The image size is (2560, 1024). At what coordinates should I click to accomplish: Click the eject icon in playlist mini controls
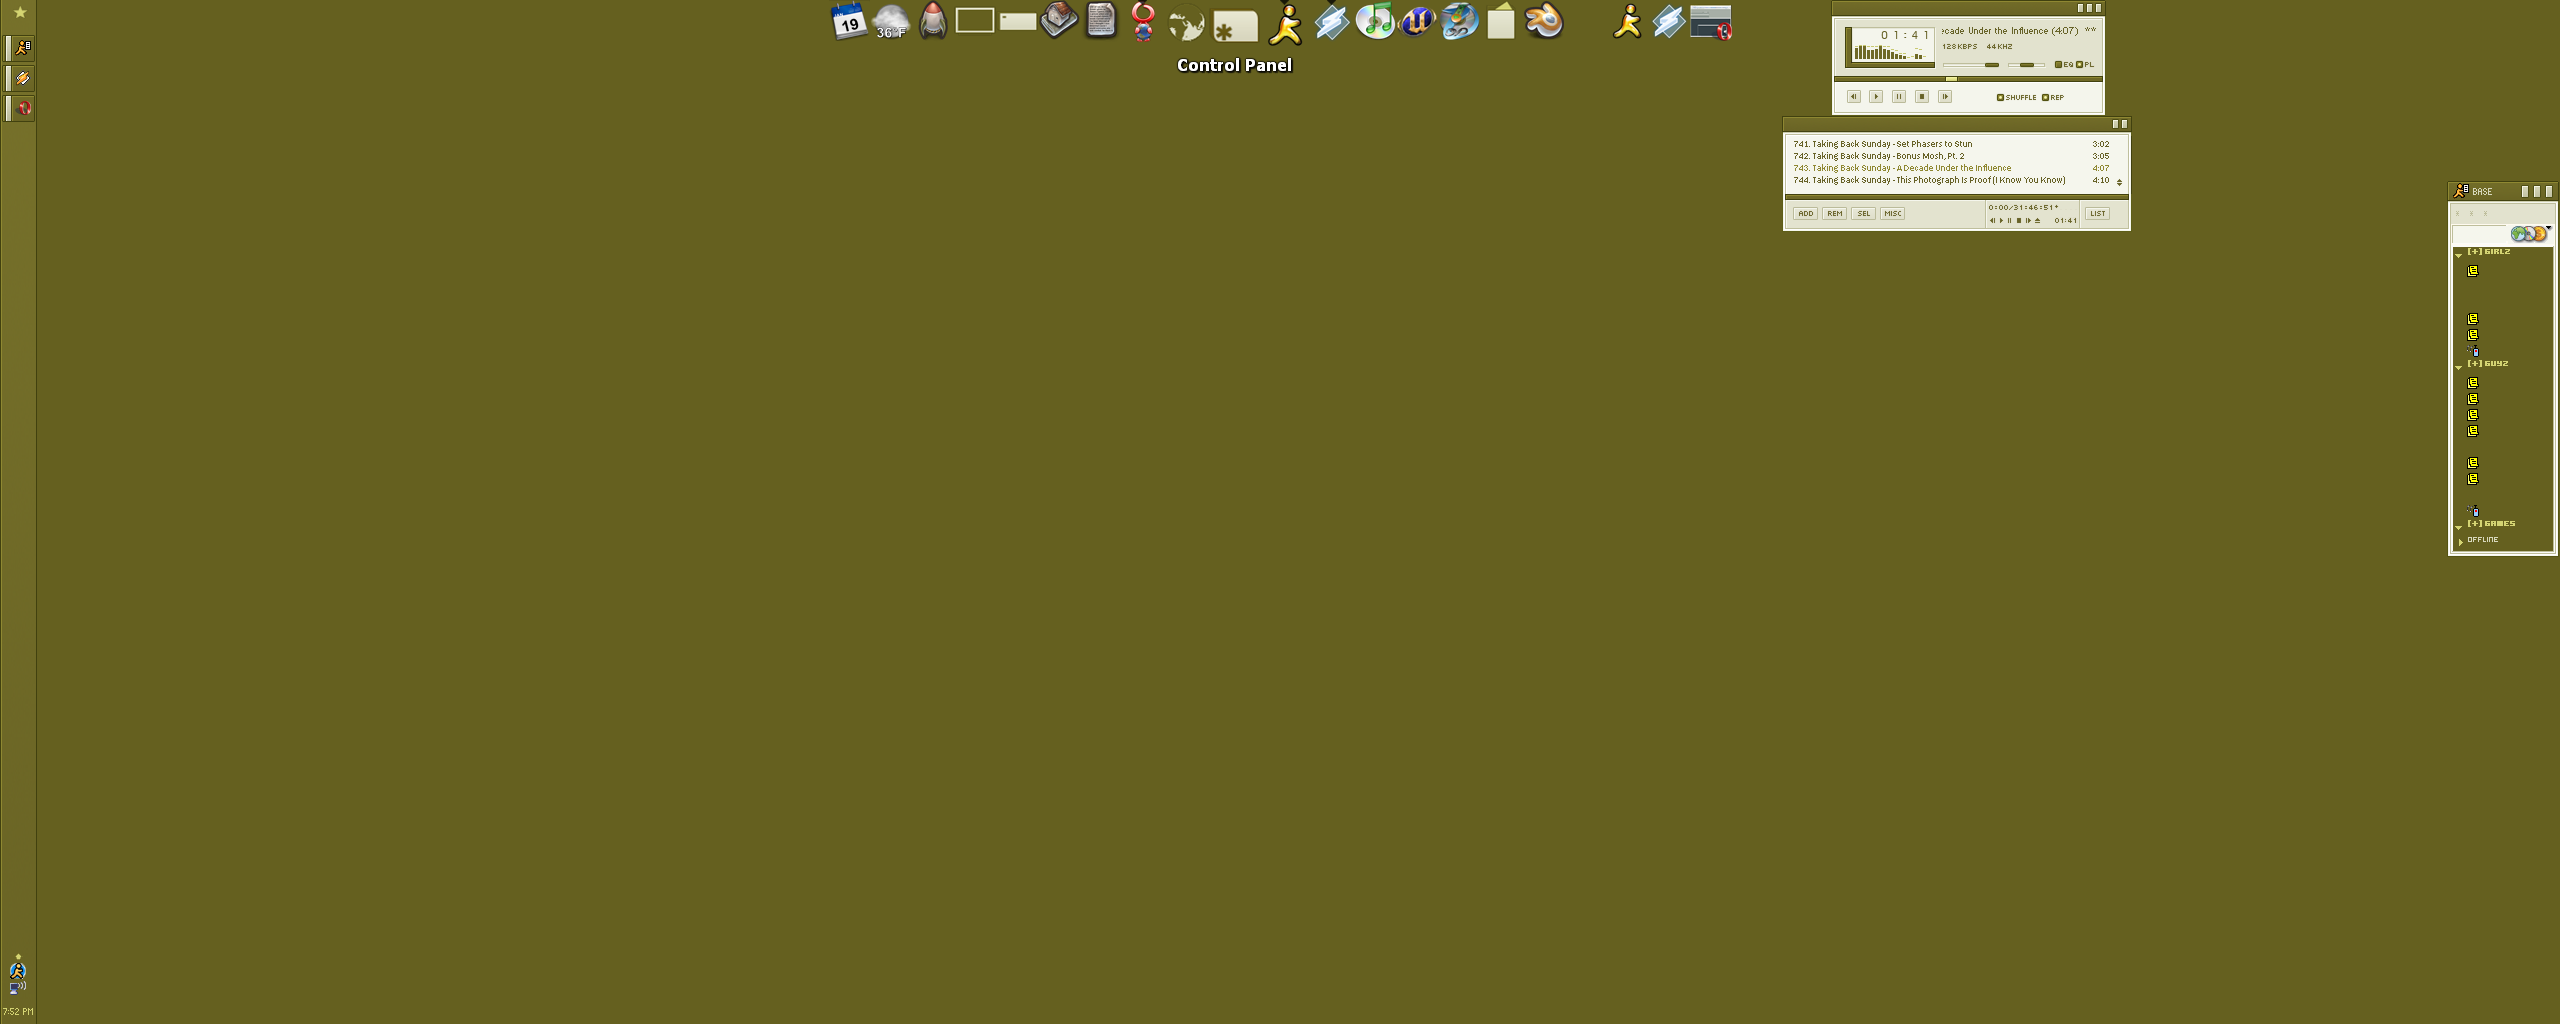pyautogui.click(x=2037, y=221)
